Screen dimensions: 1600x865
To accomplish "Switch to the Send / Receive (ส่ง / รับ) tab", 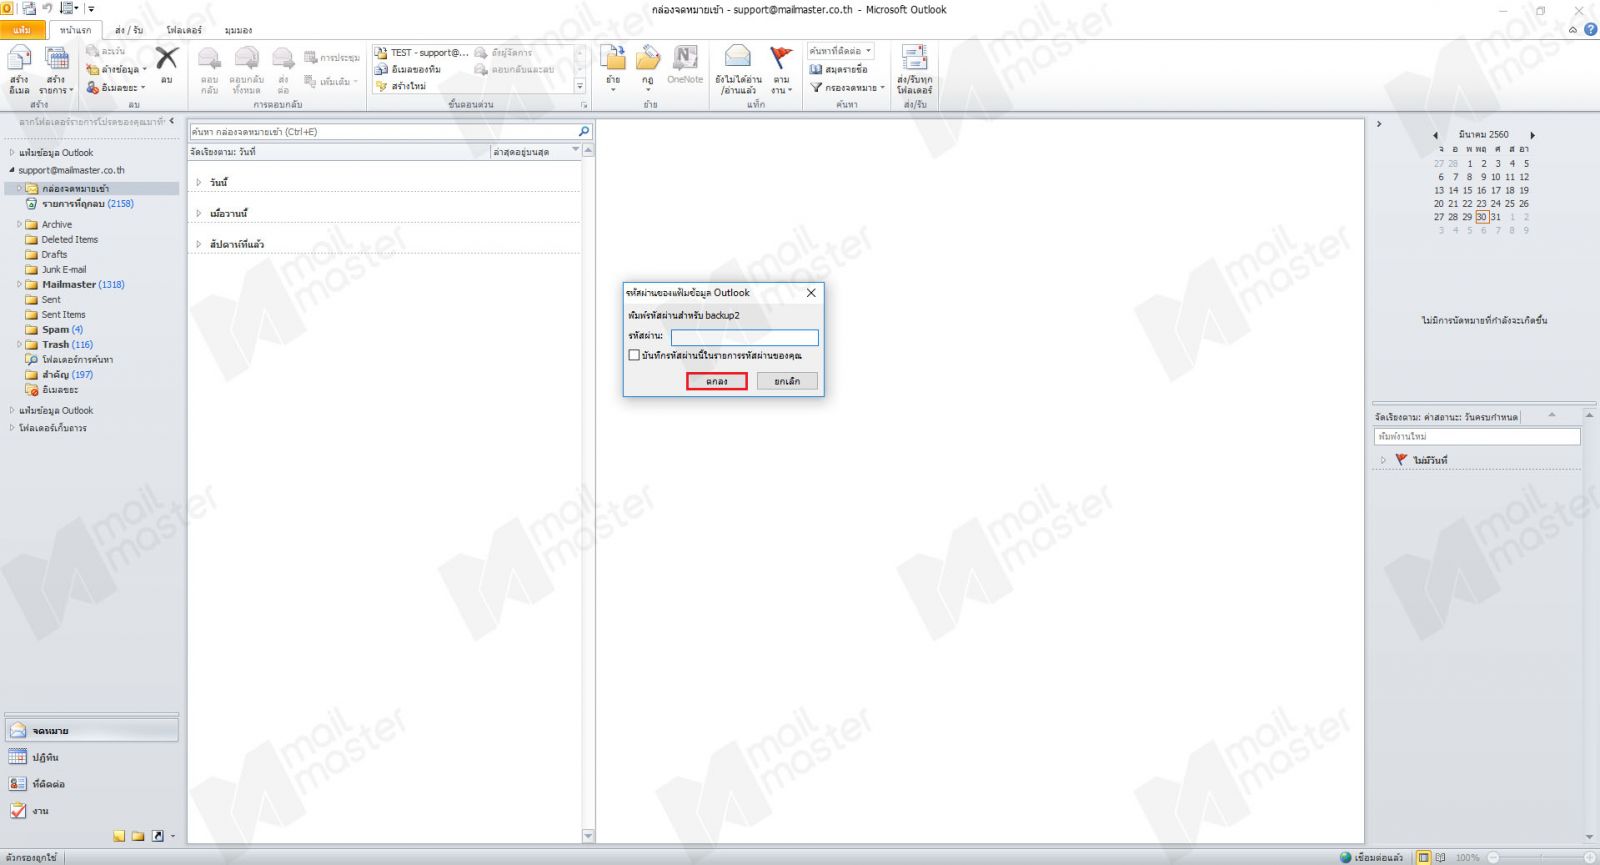I will point(129,30).
